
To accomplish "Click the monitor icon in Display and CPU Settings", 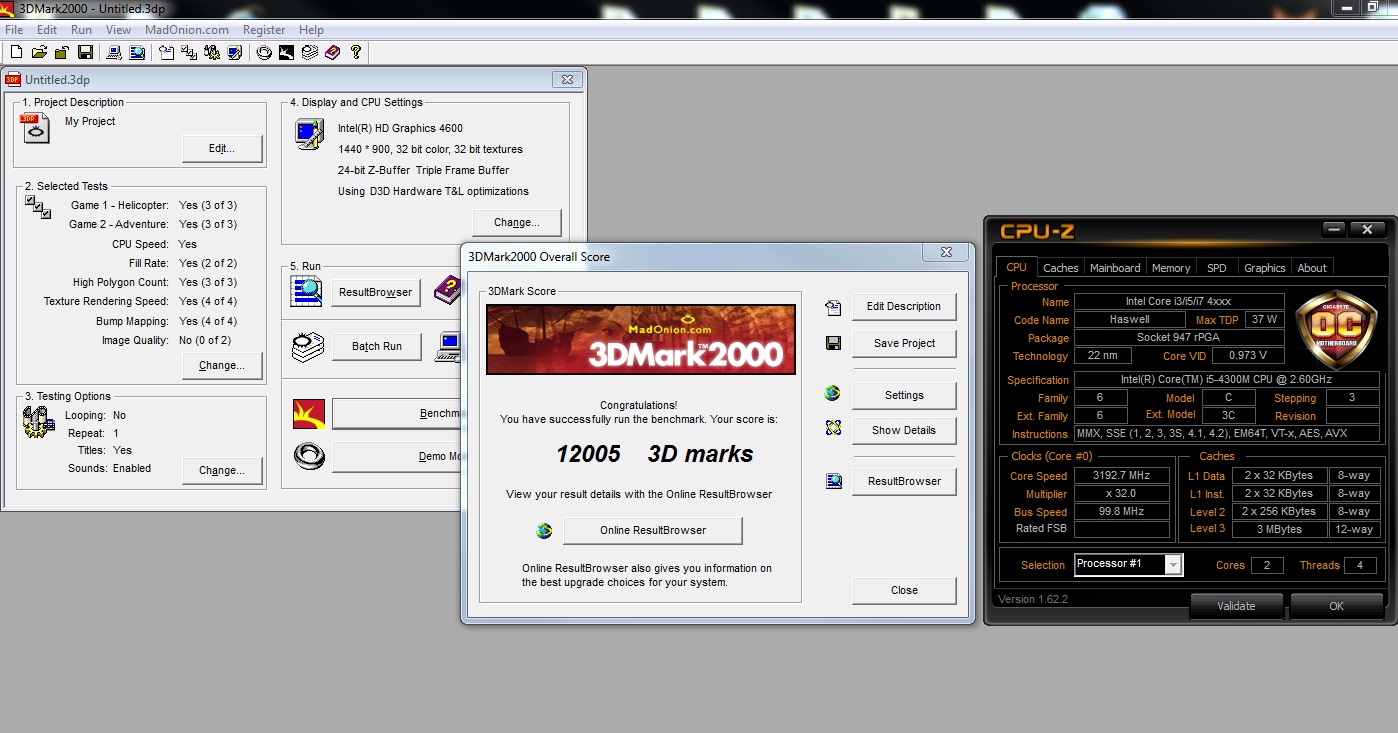I will click(309, 134).
